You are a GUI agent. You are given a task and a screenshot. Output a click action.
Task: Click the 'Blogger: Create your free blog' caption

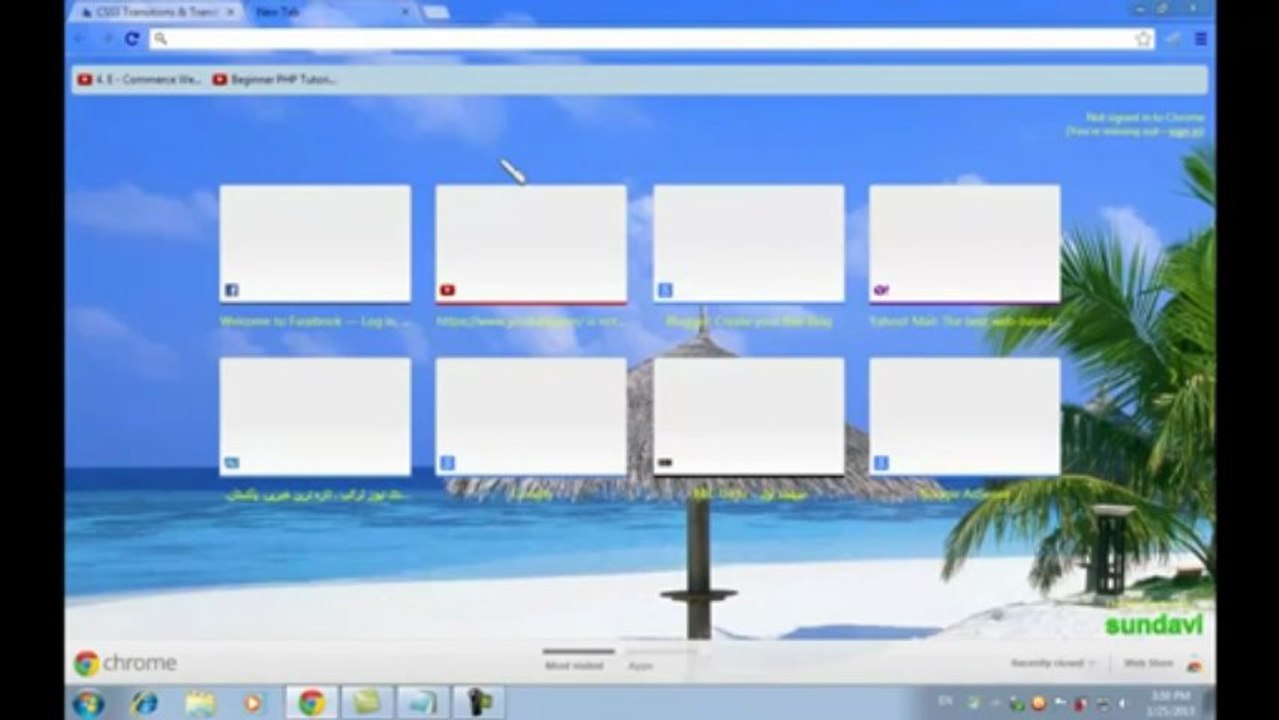(x=748, y=322)
